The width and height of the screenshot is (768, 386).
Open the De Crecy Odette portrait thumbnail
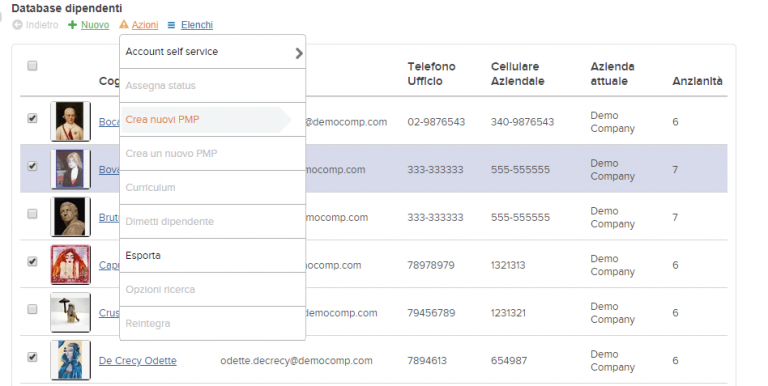71,360
